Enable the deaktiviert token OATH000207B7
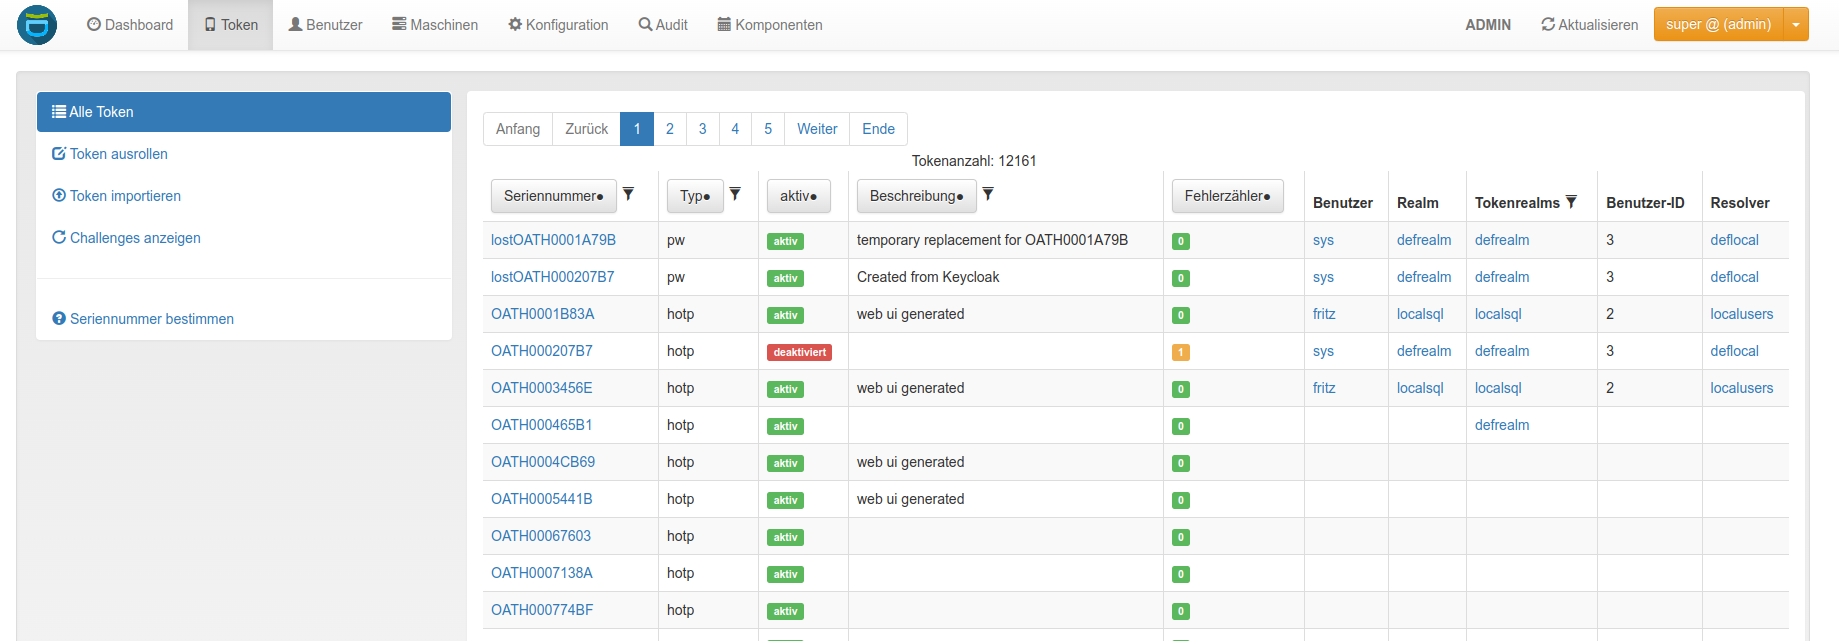Viewport: 1839px width, 641px height. click(799, 352)
